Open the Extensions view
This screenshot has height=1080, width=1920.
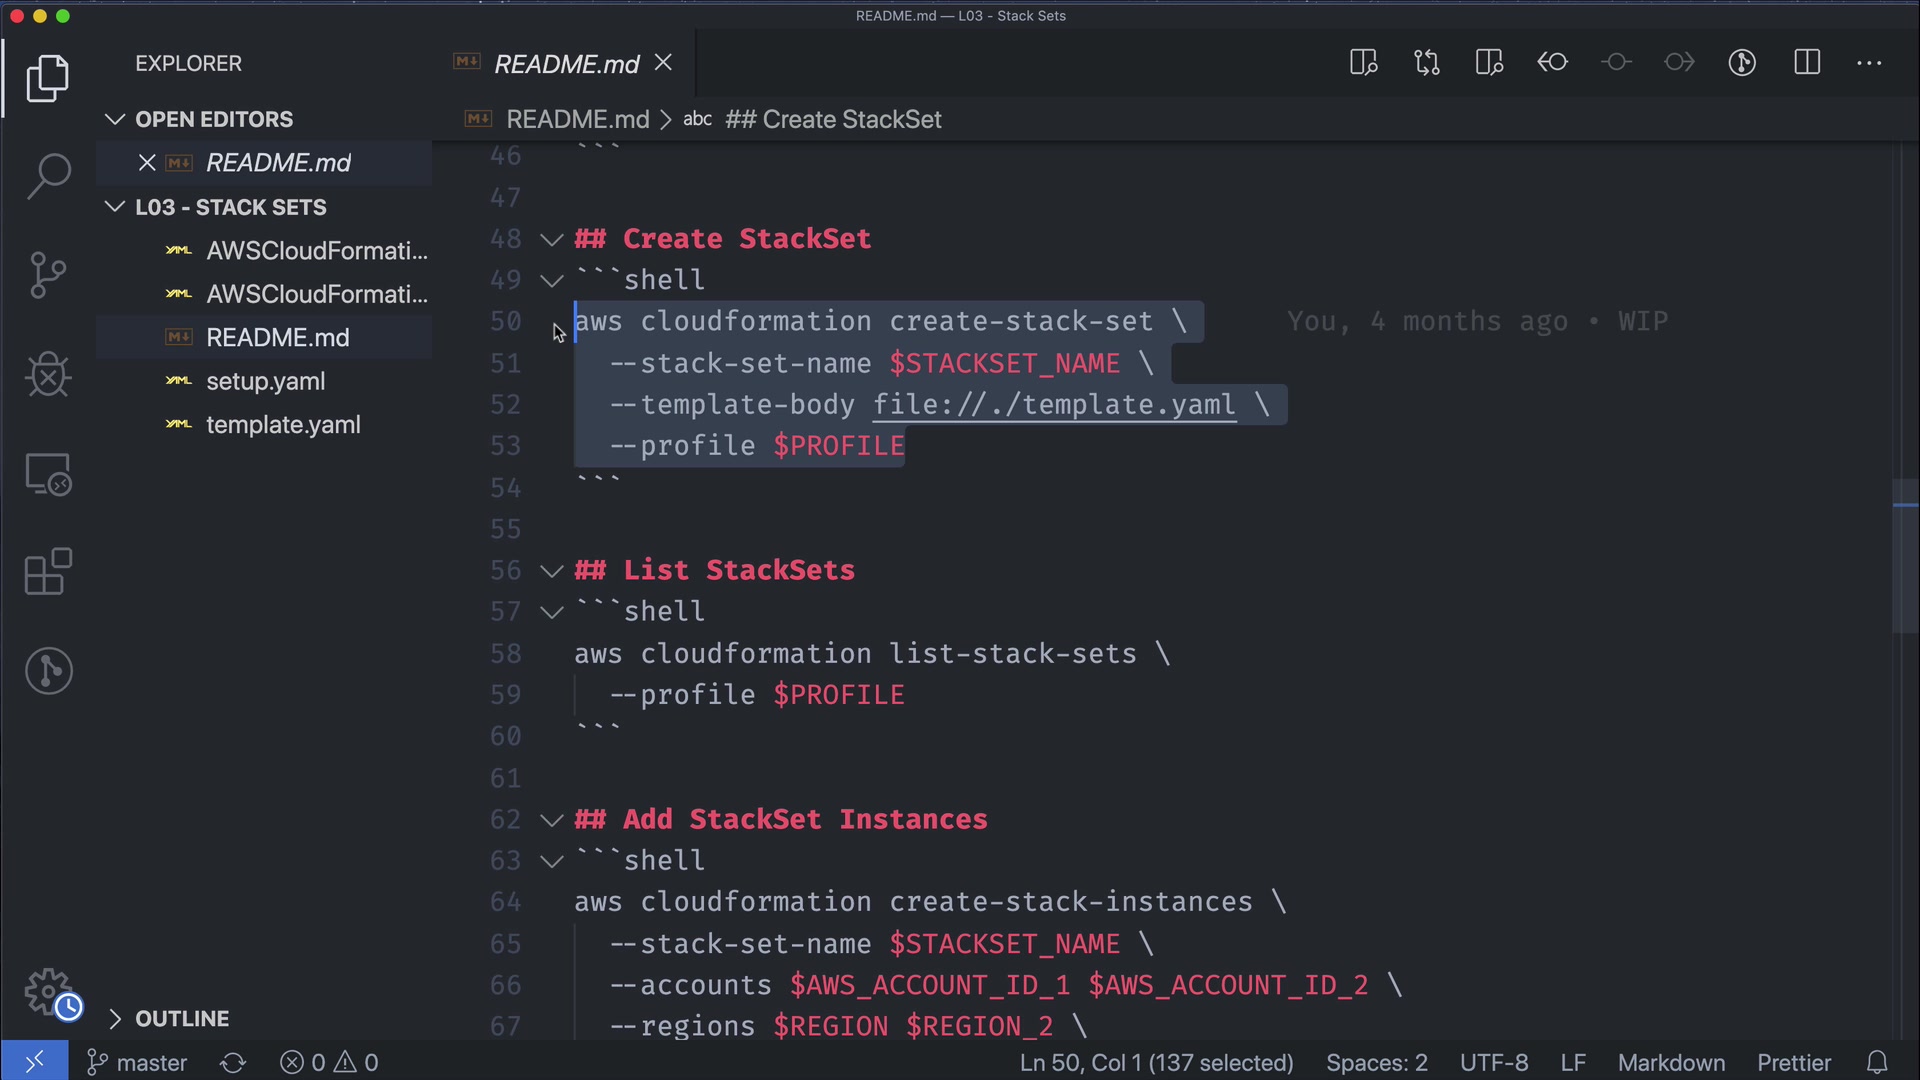(x=48, y=572)
